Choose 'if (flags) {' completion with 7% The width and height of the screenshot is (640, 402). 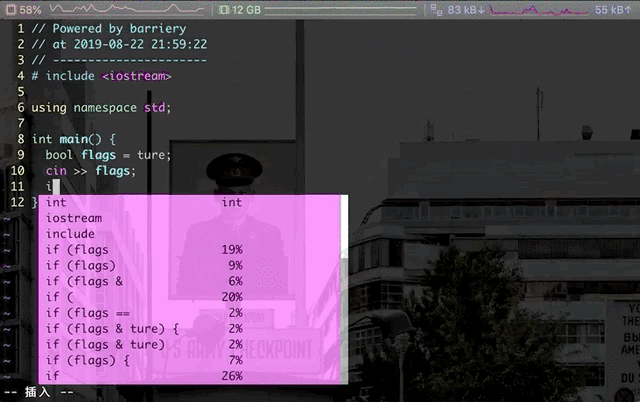point(190,360)
